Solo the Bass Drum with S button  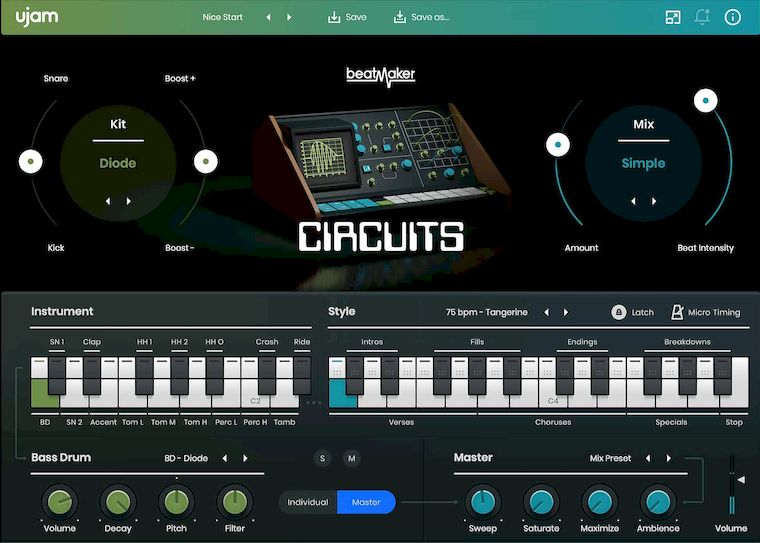tap(322, 458)
